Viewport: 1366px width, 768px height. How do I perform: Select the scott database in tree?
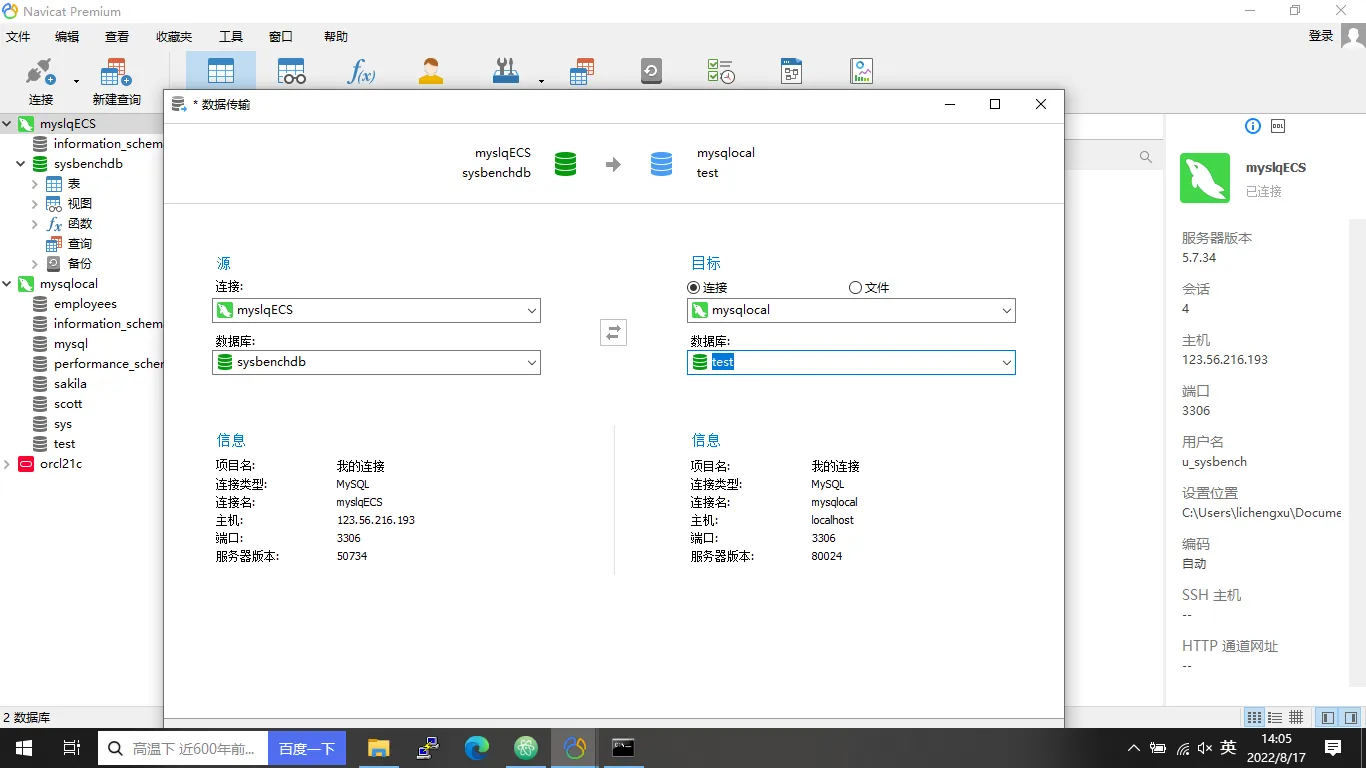(68, 404)
